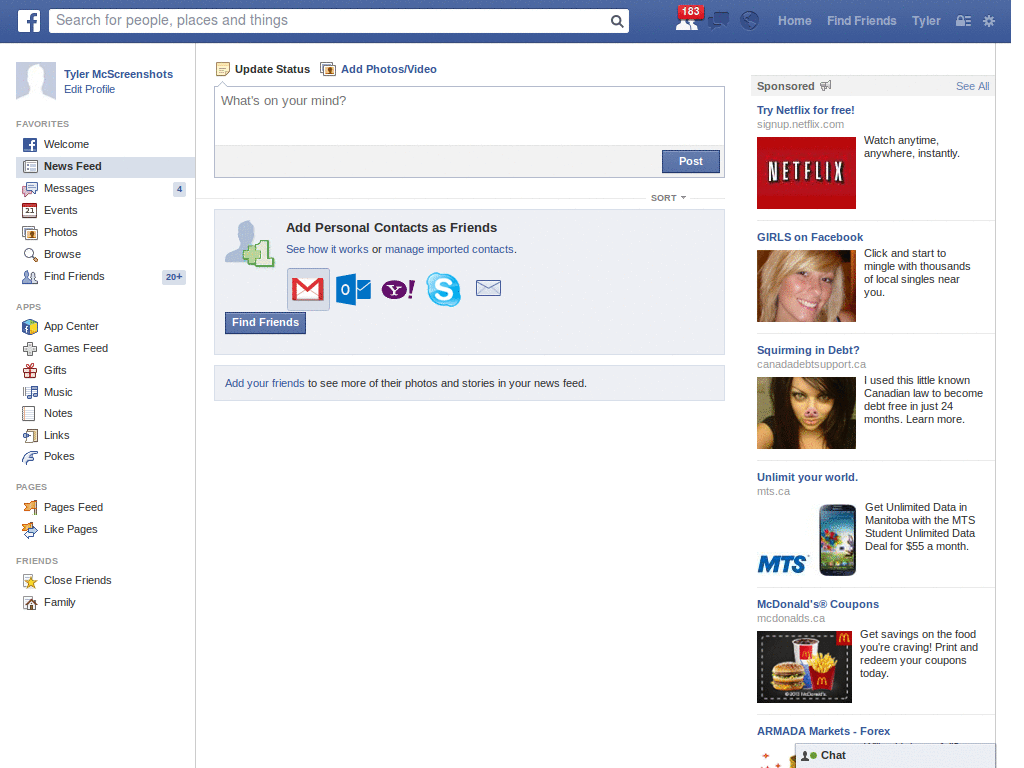
Task: Click the Browse magnifier icon
Action: (x=30, y=255)
